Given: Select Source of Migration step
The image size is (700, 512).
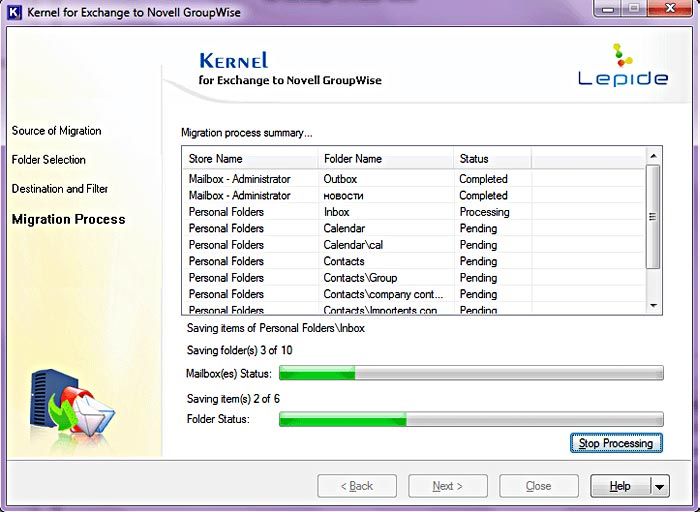Looking at the screenshot, I should [x=56, y=131].
